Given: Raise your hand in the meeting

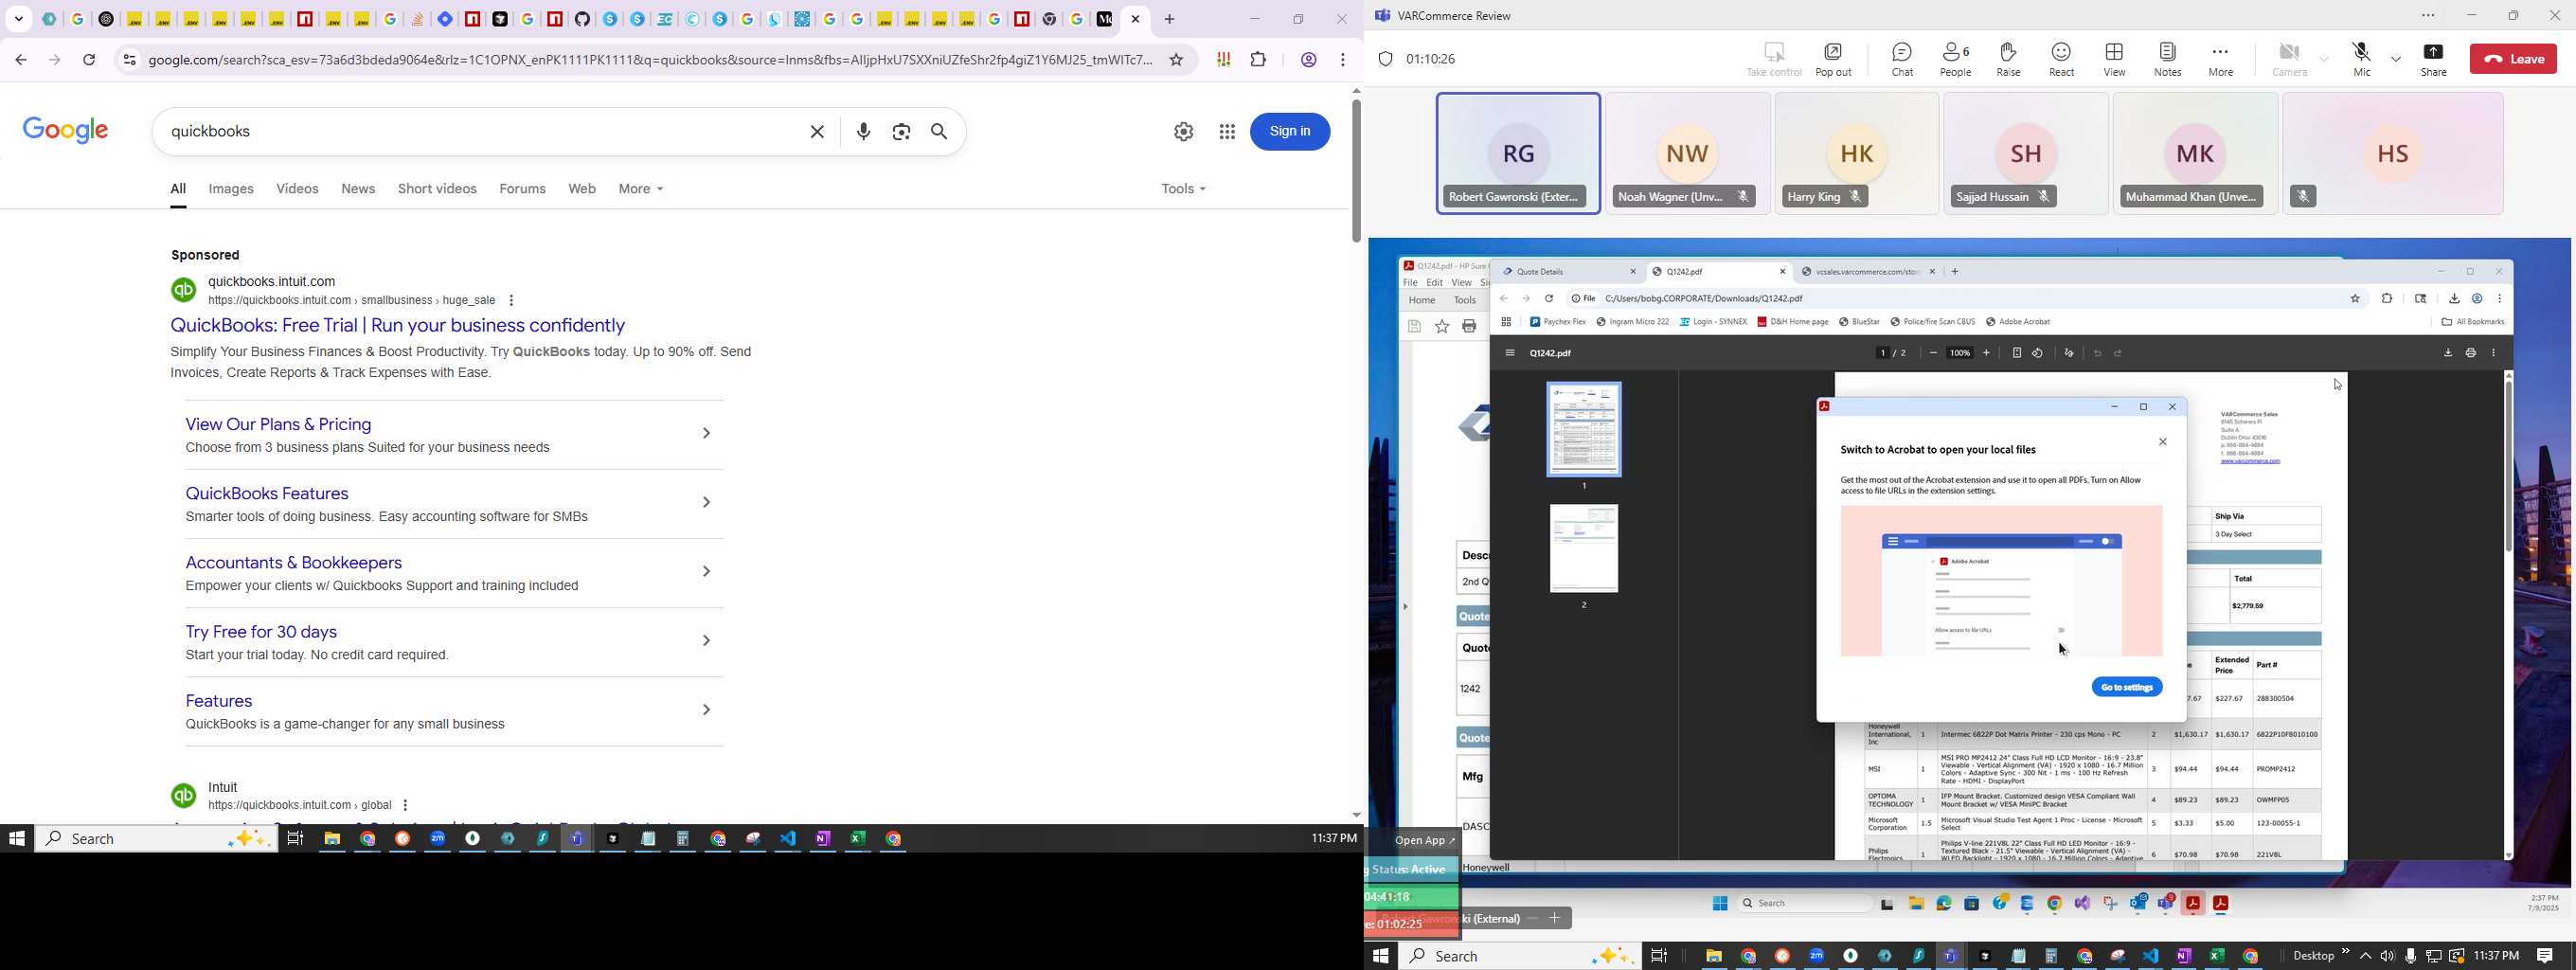Looking at the screenshot, I should (x=2008, y=59).
